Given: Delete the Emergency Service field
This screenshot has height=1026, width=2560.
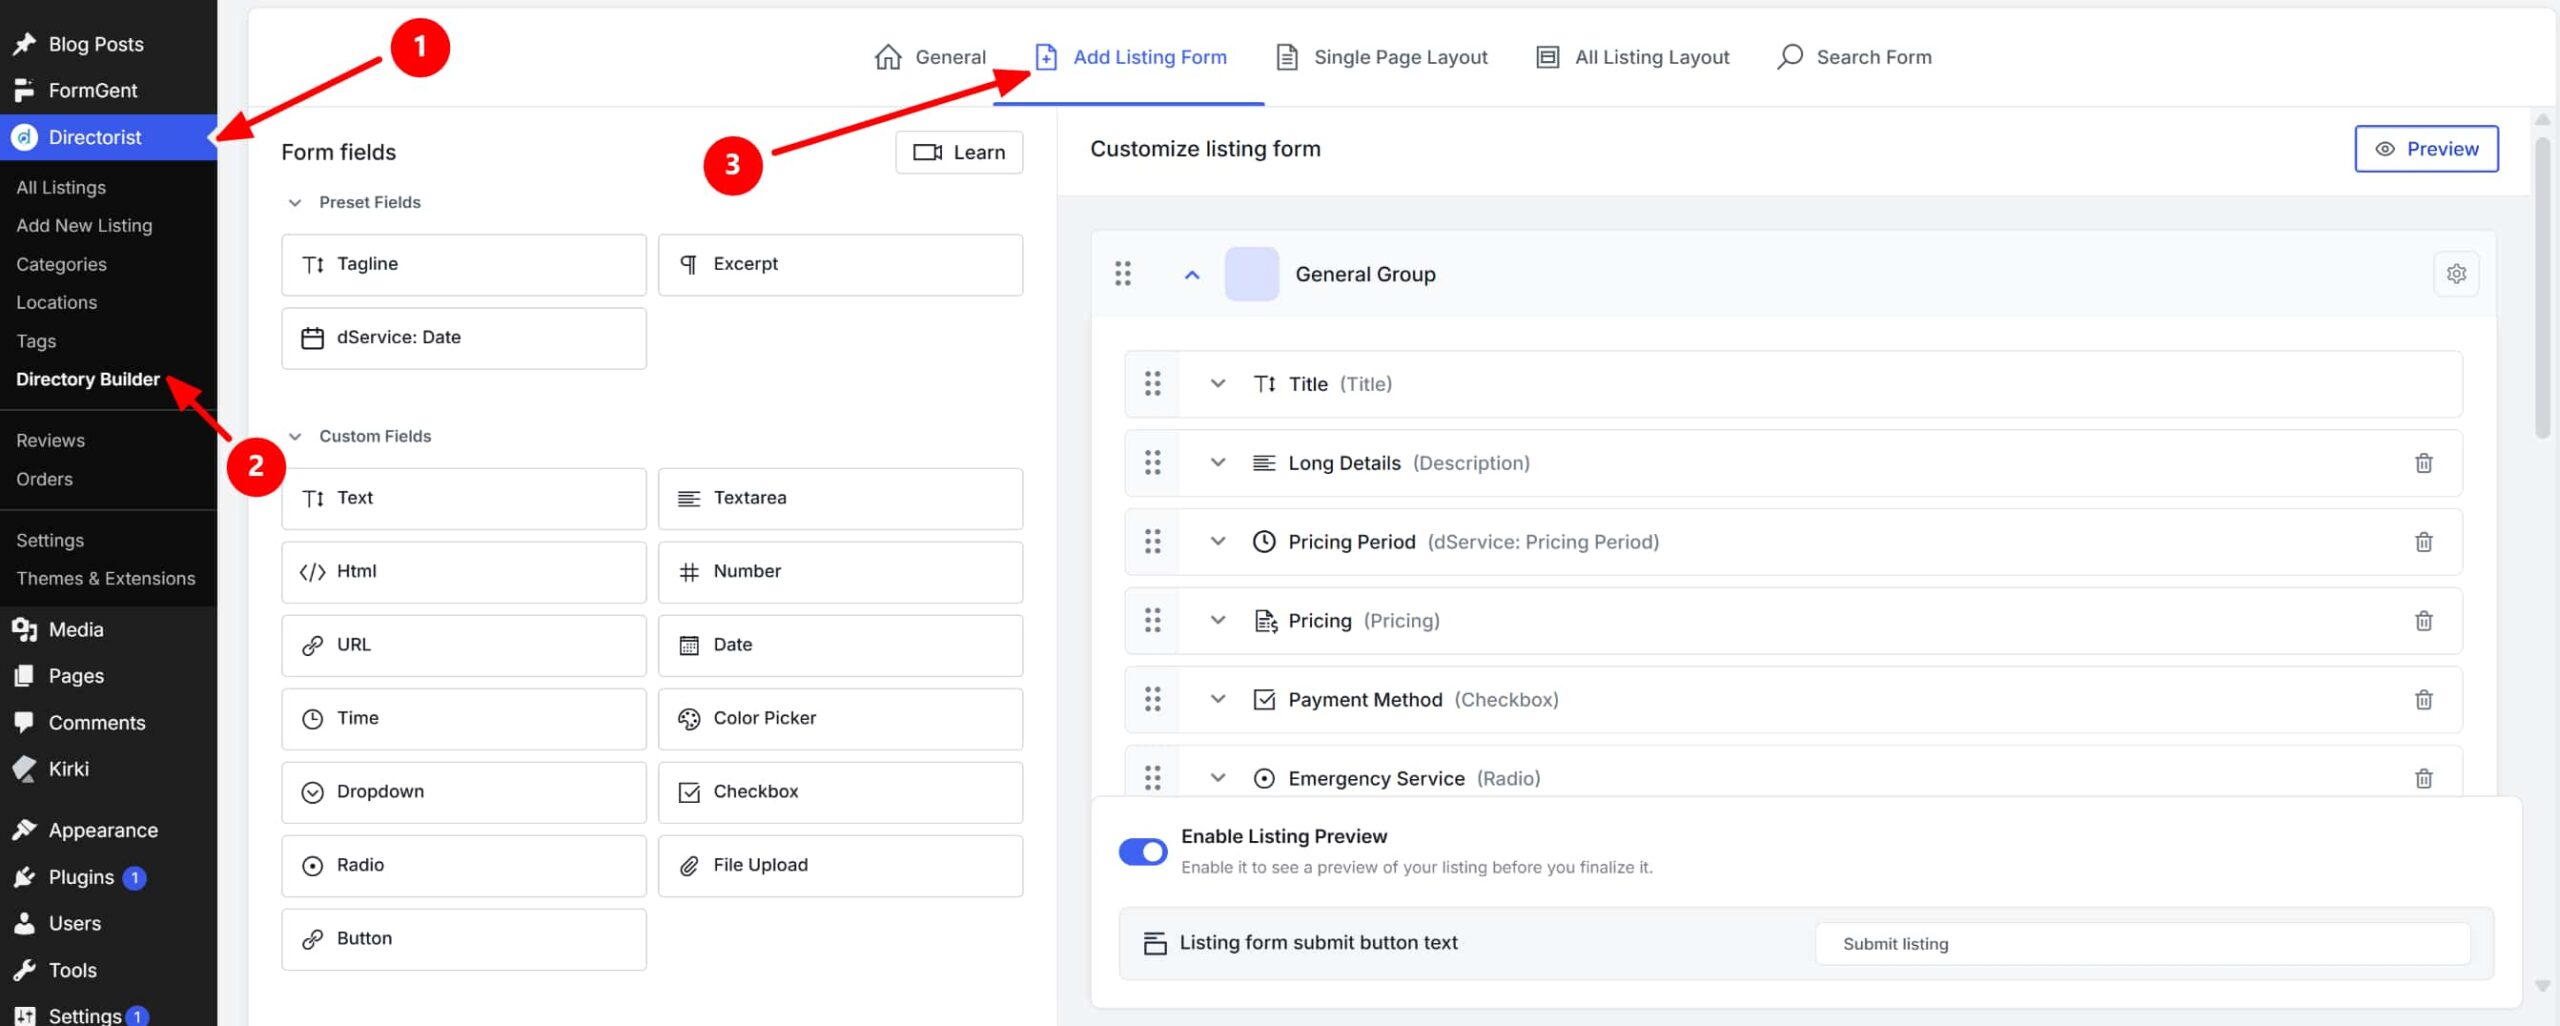Looking at the screenshot, I should (2423, 778).
